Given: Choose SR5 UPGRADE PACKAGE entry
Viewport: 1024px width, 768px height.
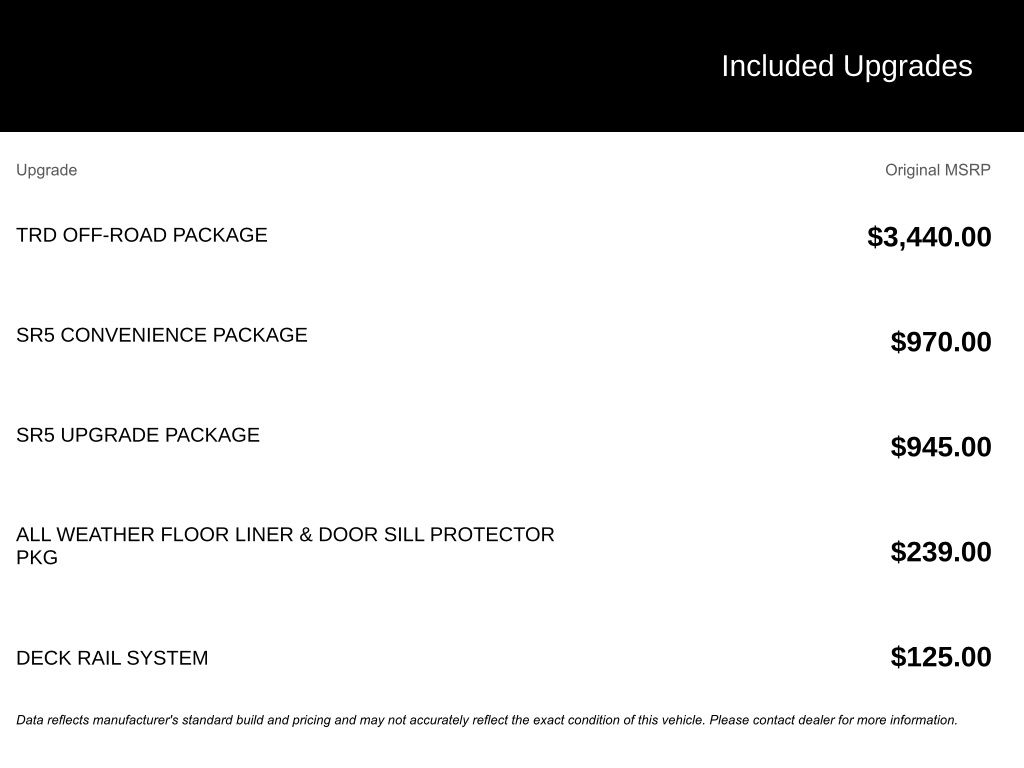Looking at the screenshot, I should (x=138, y=435).
